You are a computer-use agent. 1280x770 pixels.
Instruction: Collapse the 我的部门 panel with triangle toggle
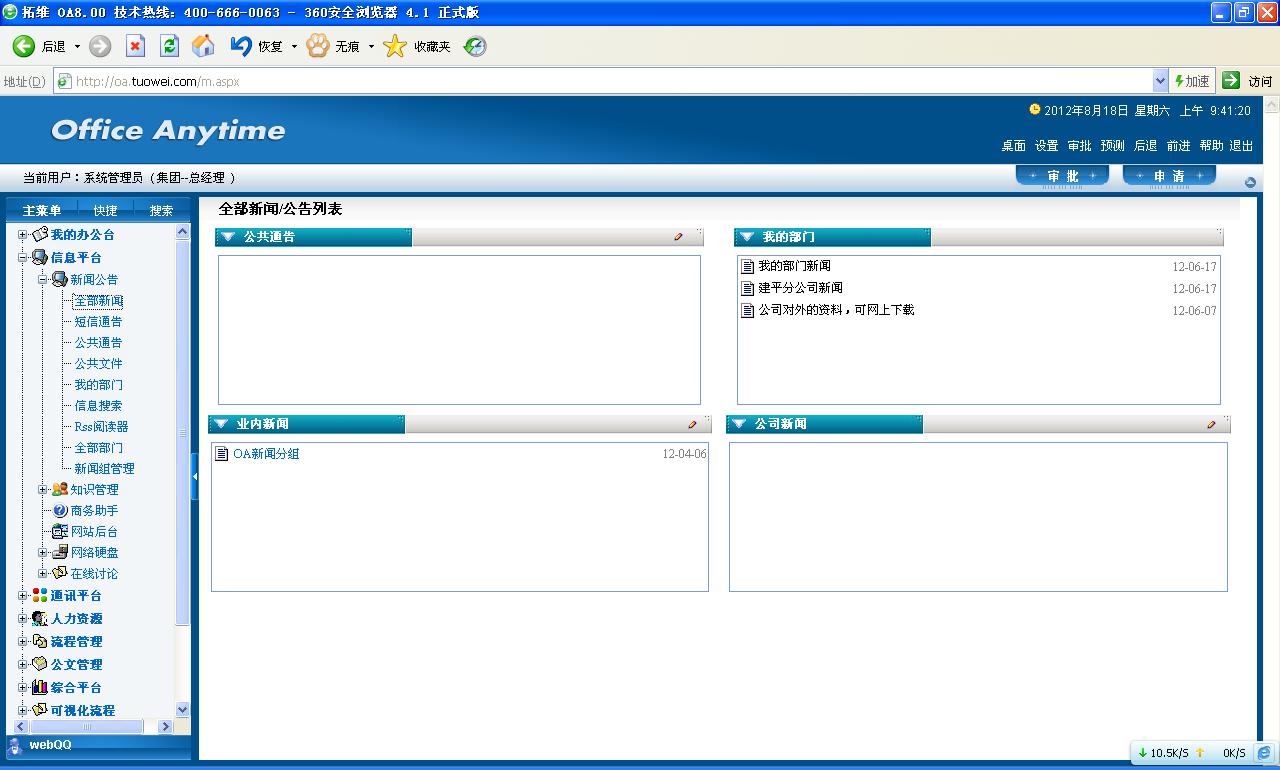tap(746, 237)
